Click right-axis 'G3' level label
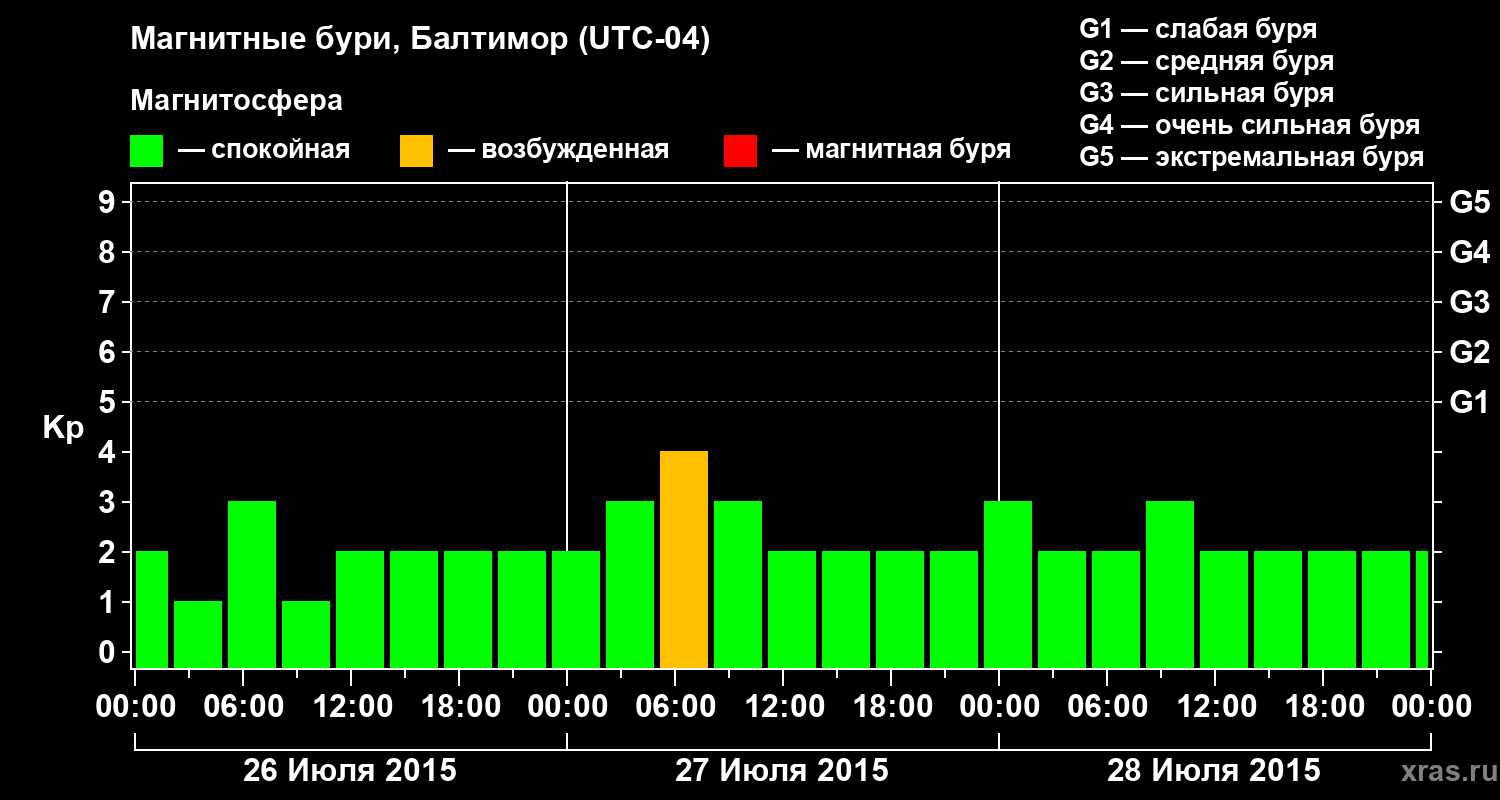1500x800 pixels. pos(1469,302)
